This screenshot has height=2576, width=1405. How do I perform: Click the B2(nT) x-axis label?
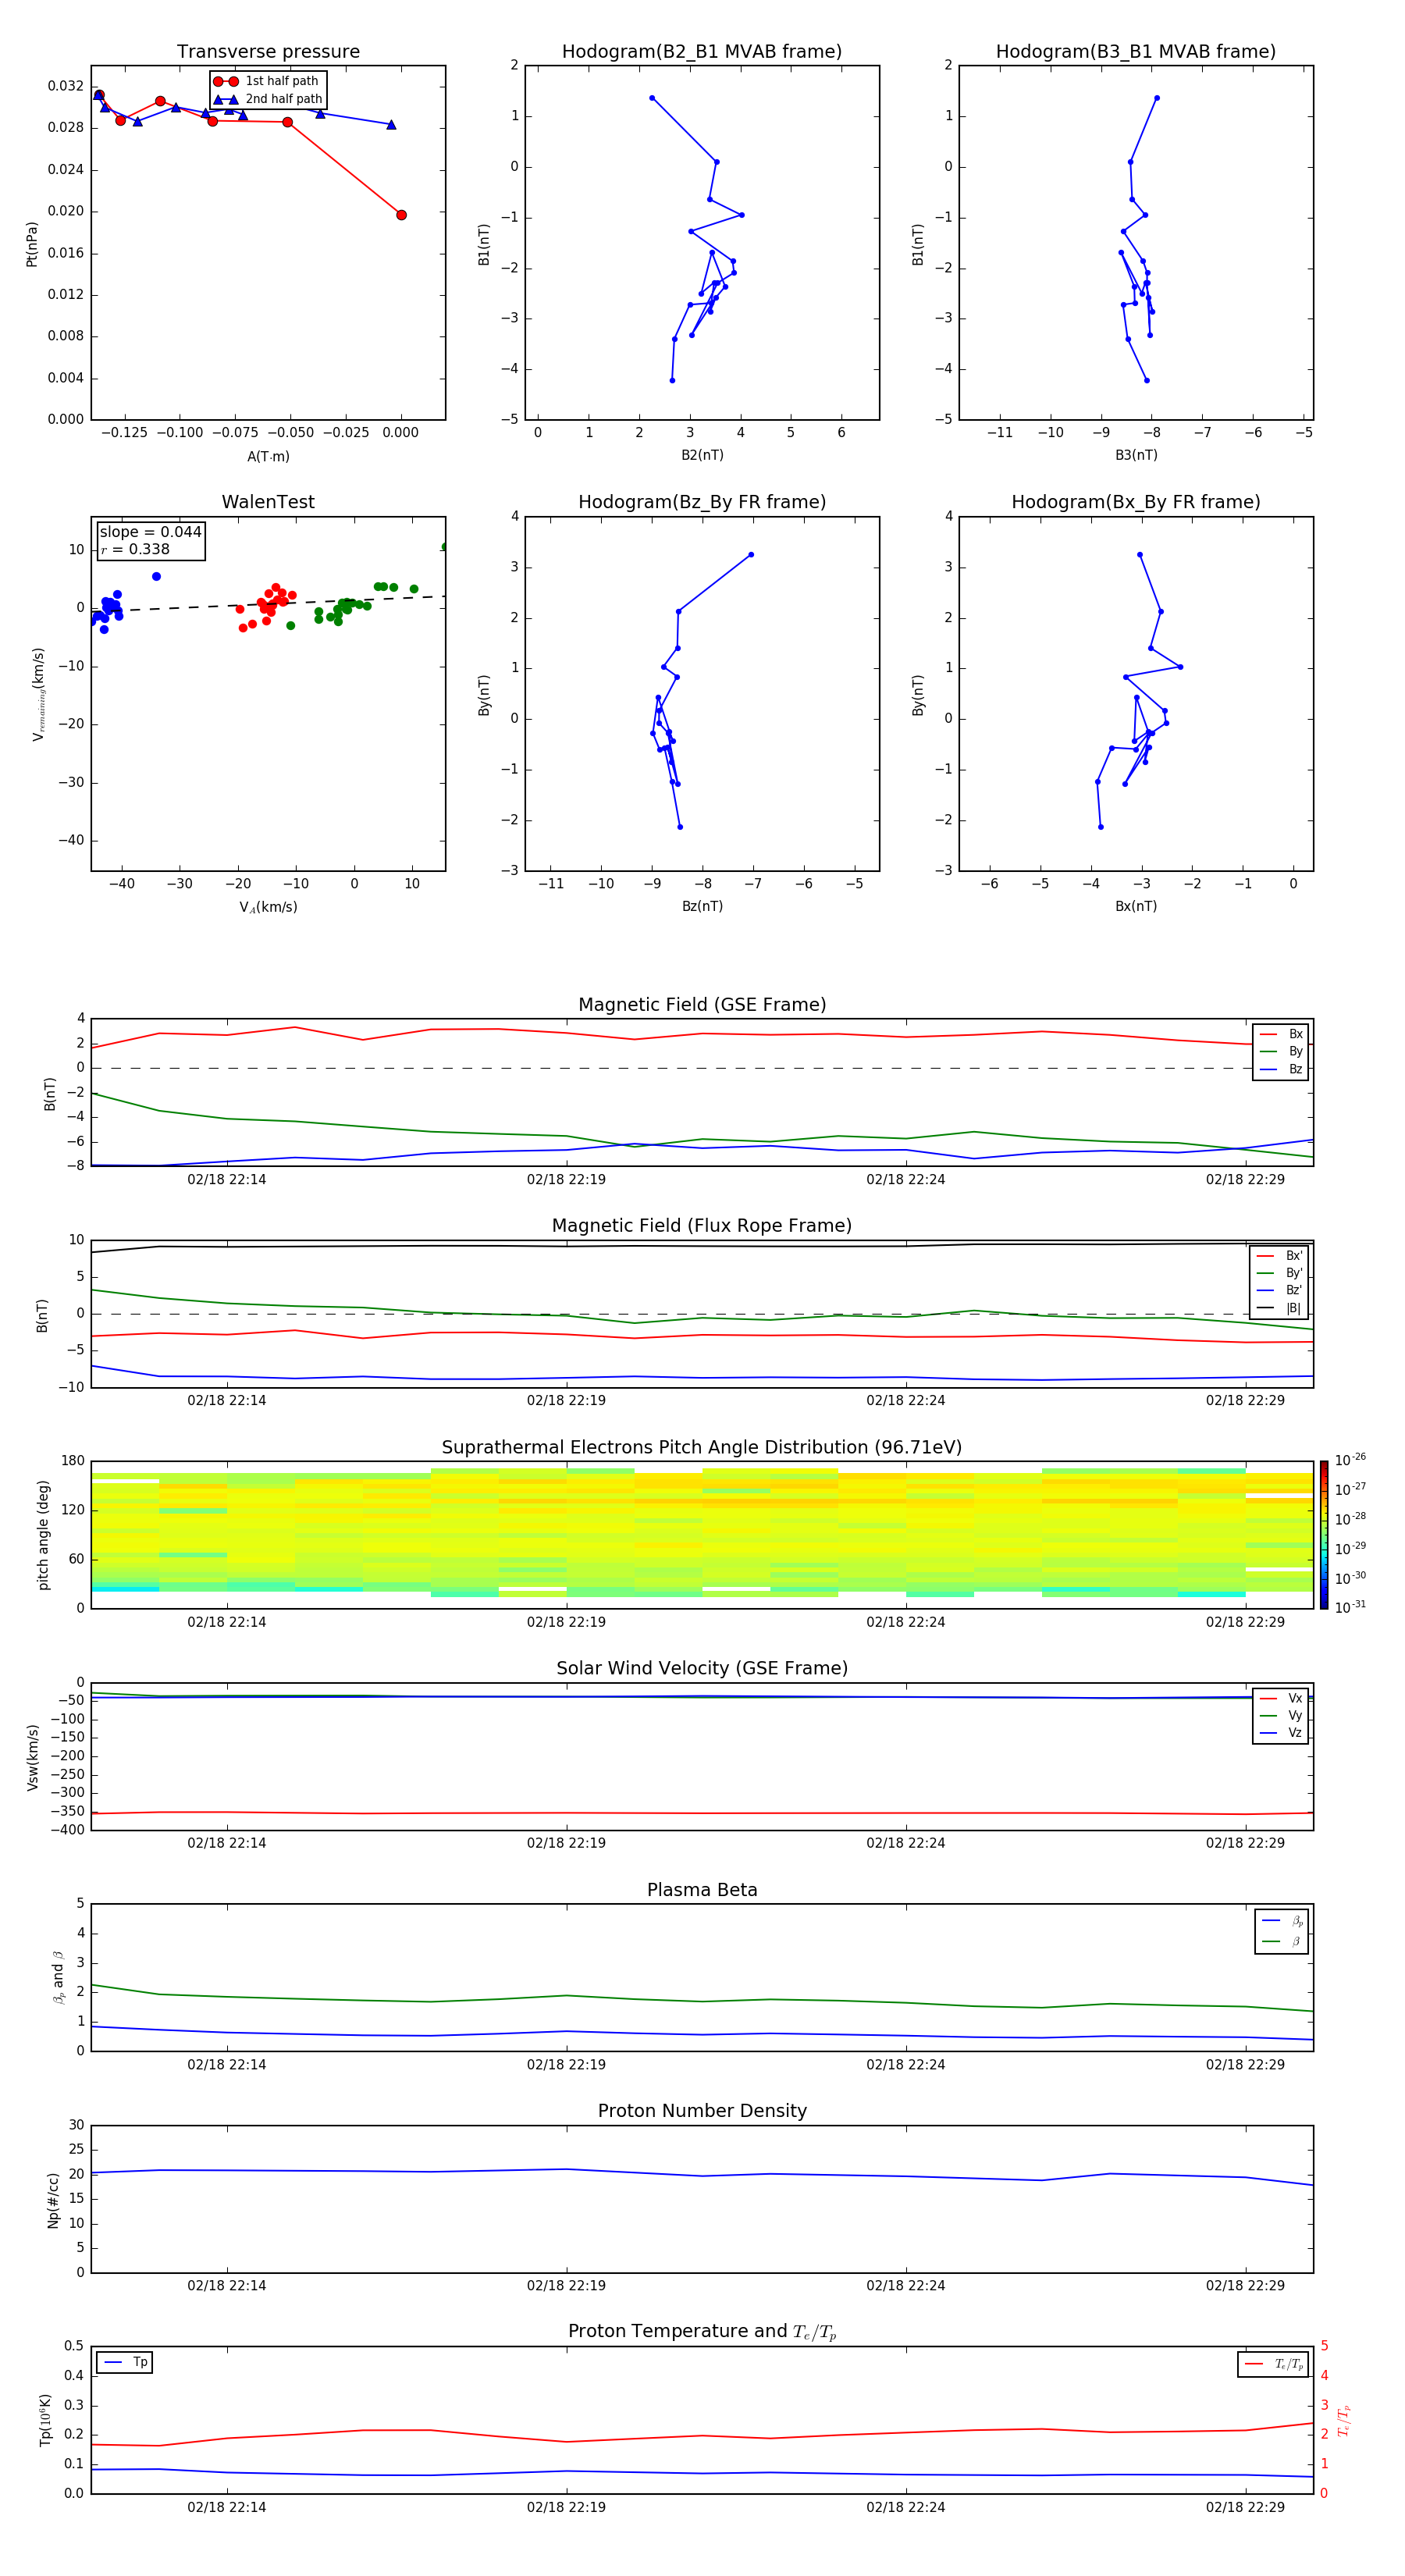tap(702, 455)
